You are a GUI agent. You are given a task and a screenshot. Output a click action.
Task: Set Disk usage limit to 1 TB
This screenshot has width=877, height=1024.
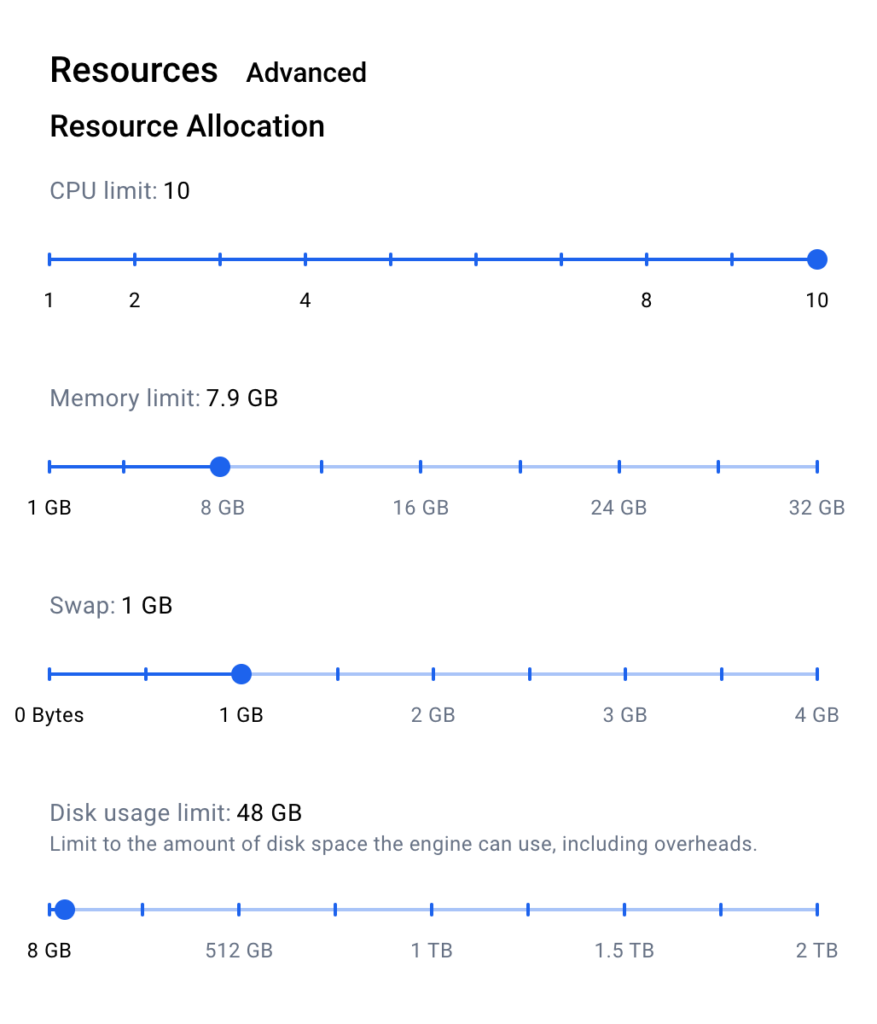pos(432,910)
